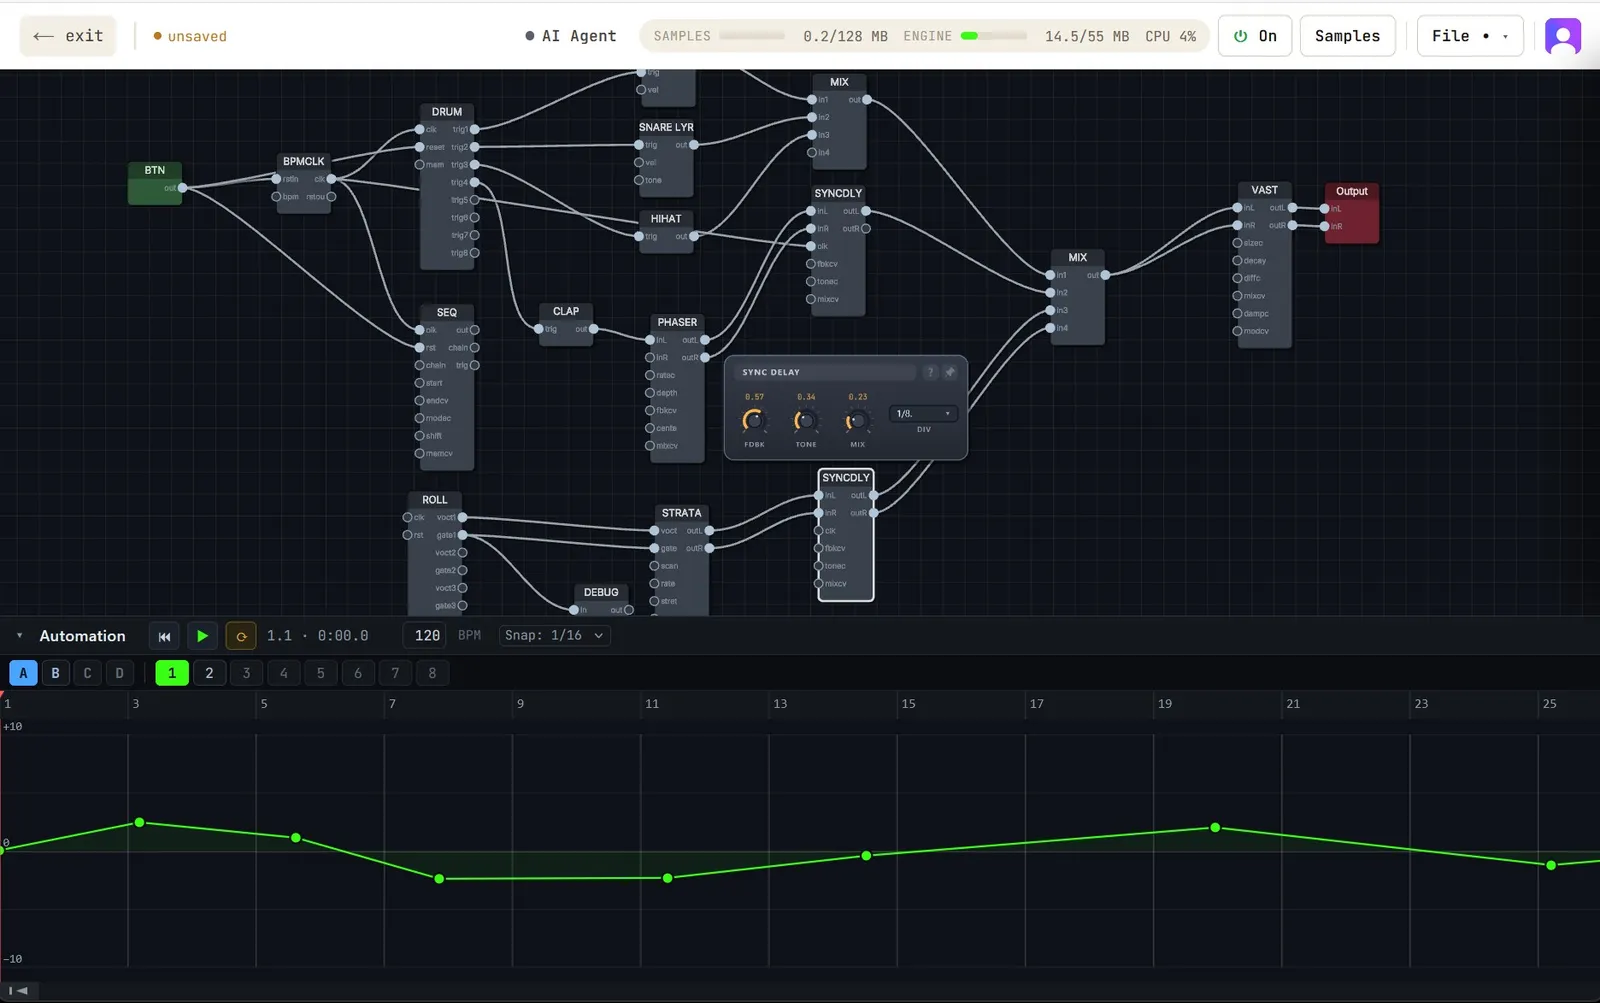Click the DEBUG out port

coord(629,610)
